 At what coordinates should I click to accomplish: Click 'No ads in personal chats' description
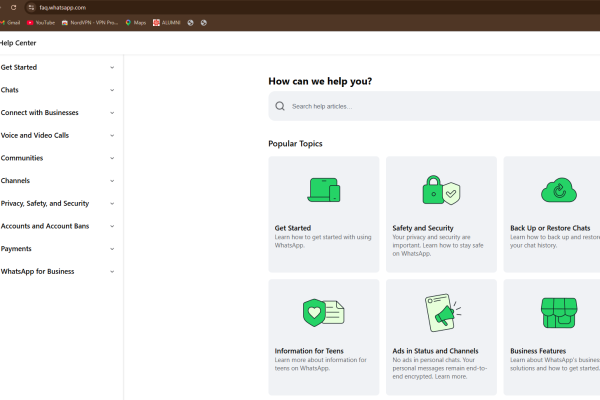click(x=440, y=368)
